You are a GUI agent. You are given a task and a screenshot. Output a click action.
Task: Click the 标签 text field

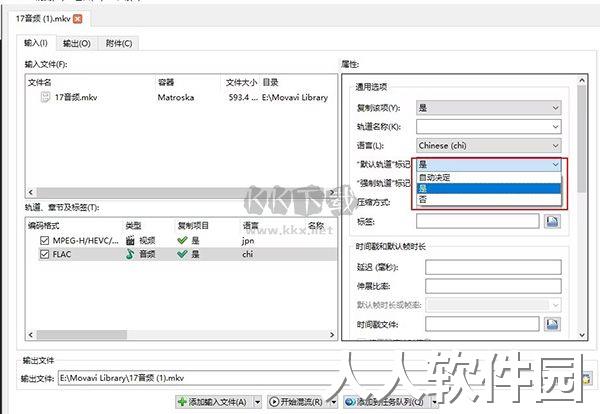click(478, 221)
